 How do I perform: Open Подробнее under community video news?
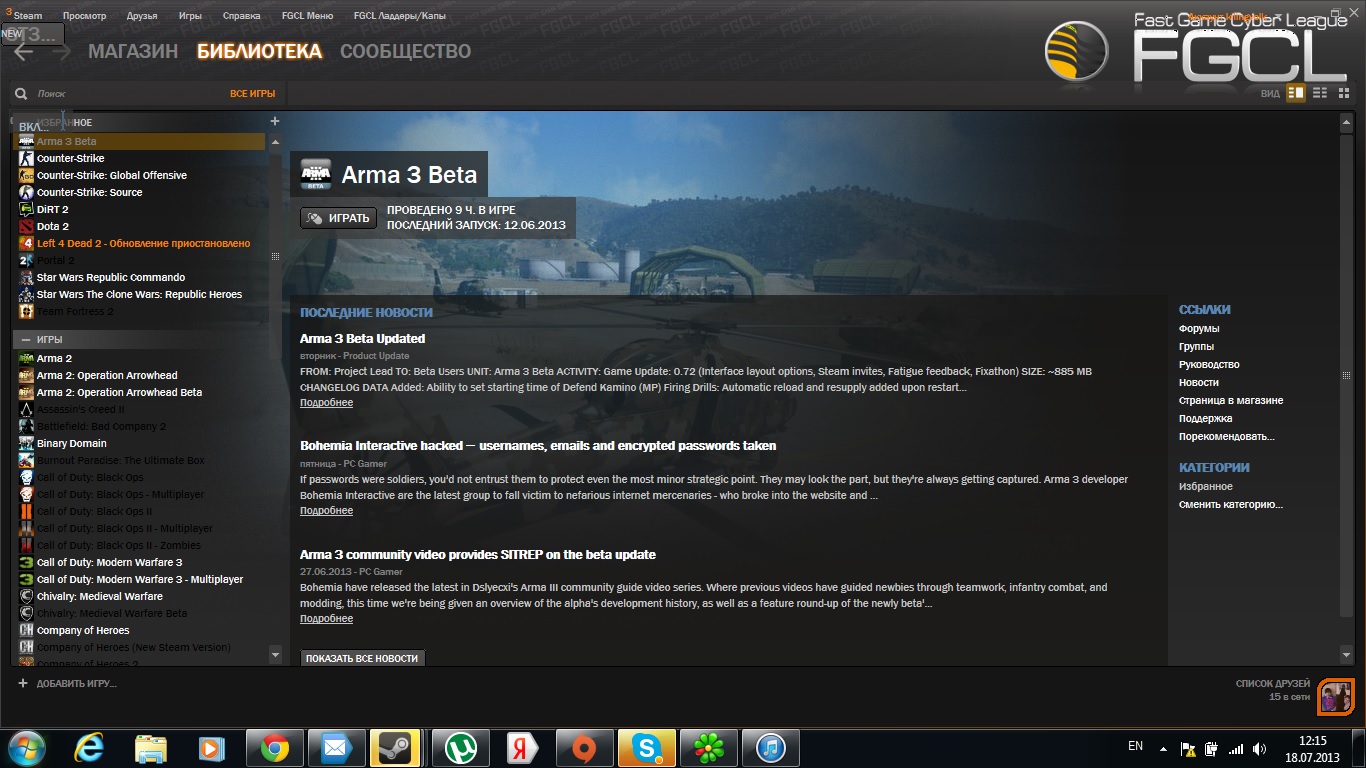326,618
